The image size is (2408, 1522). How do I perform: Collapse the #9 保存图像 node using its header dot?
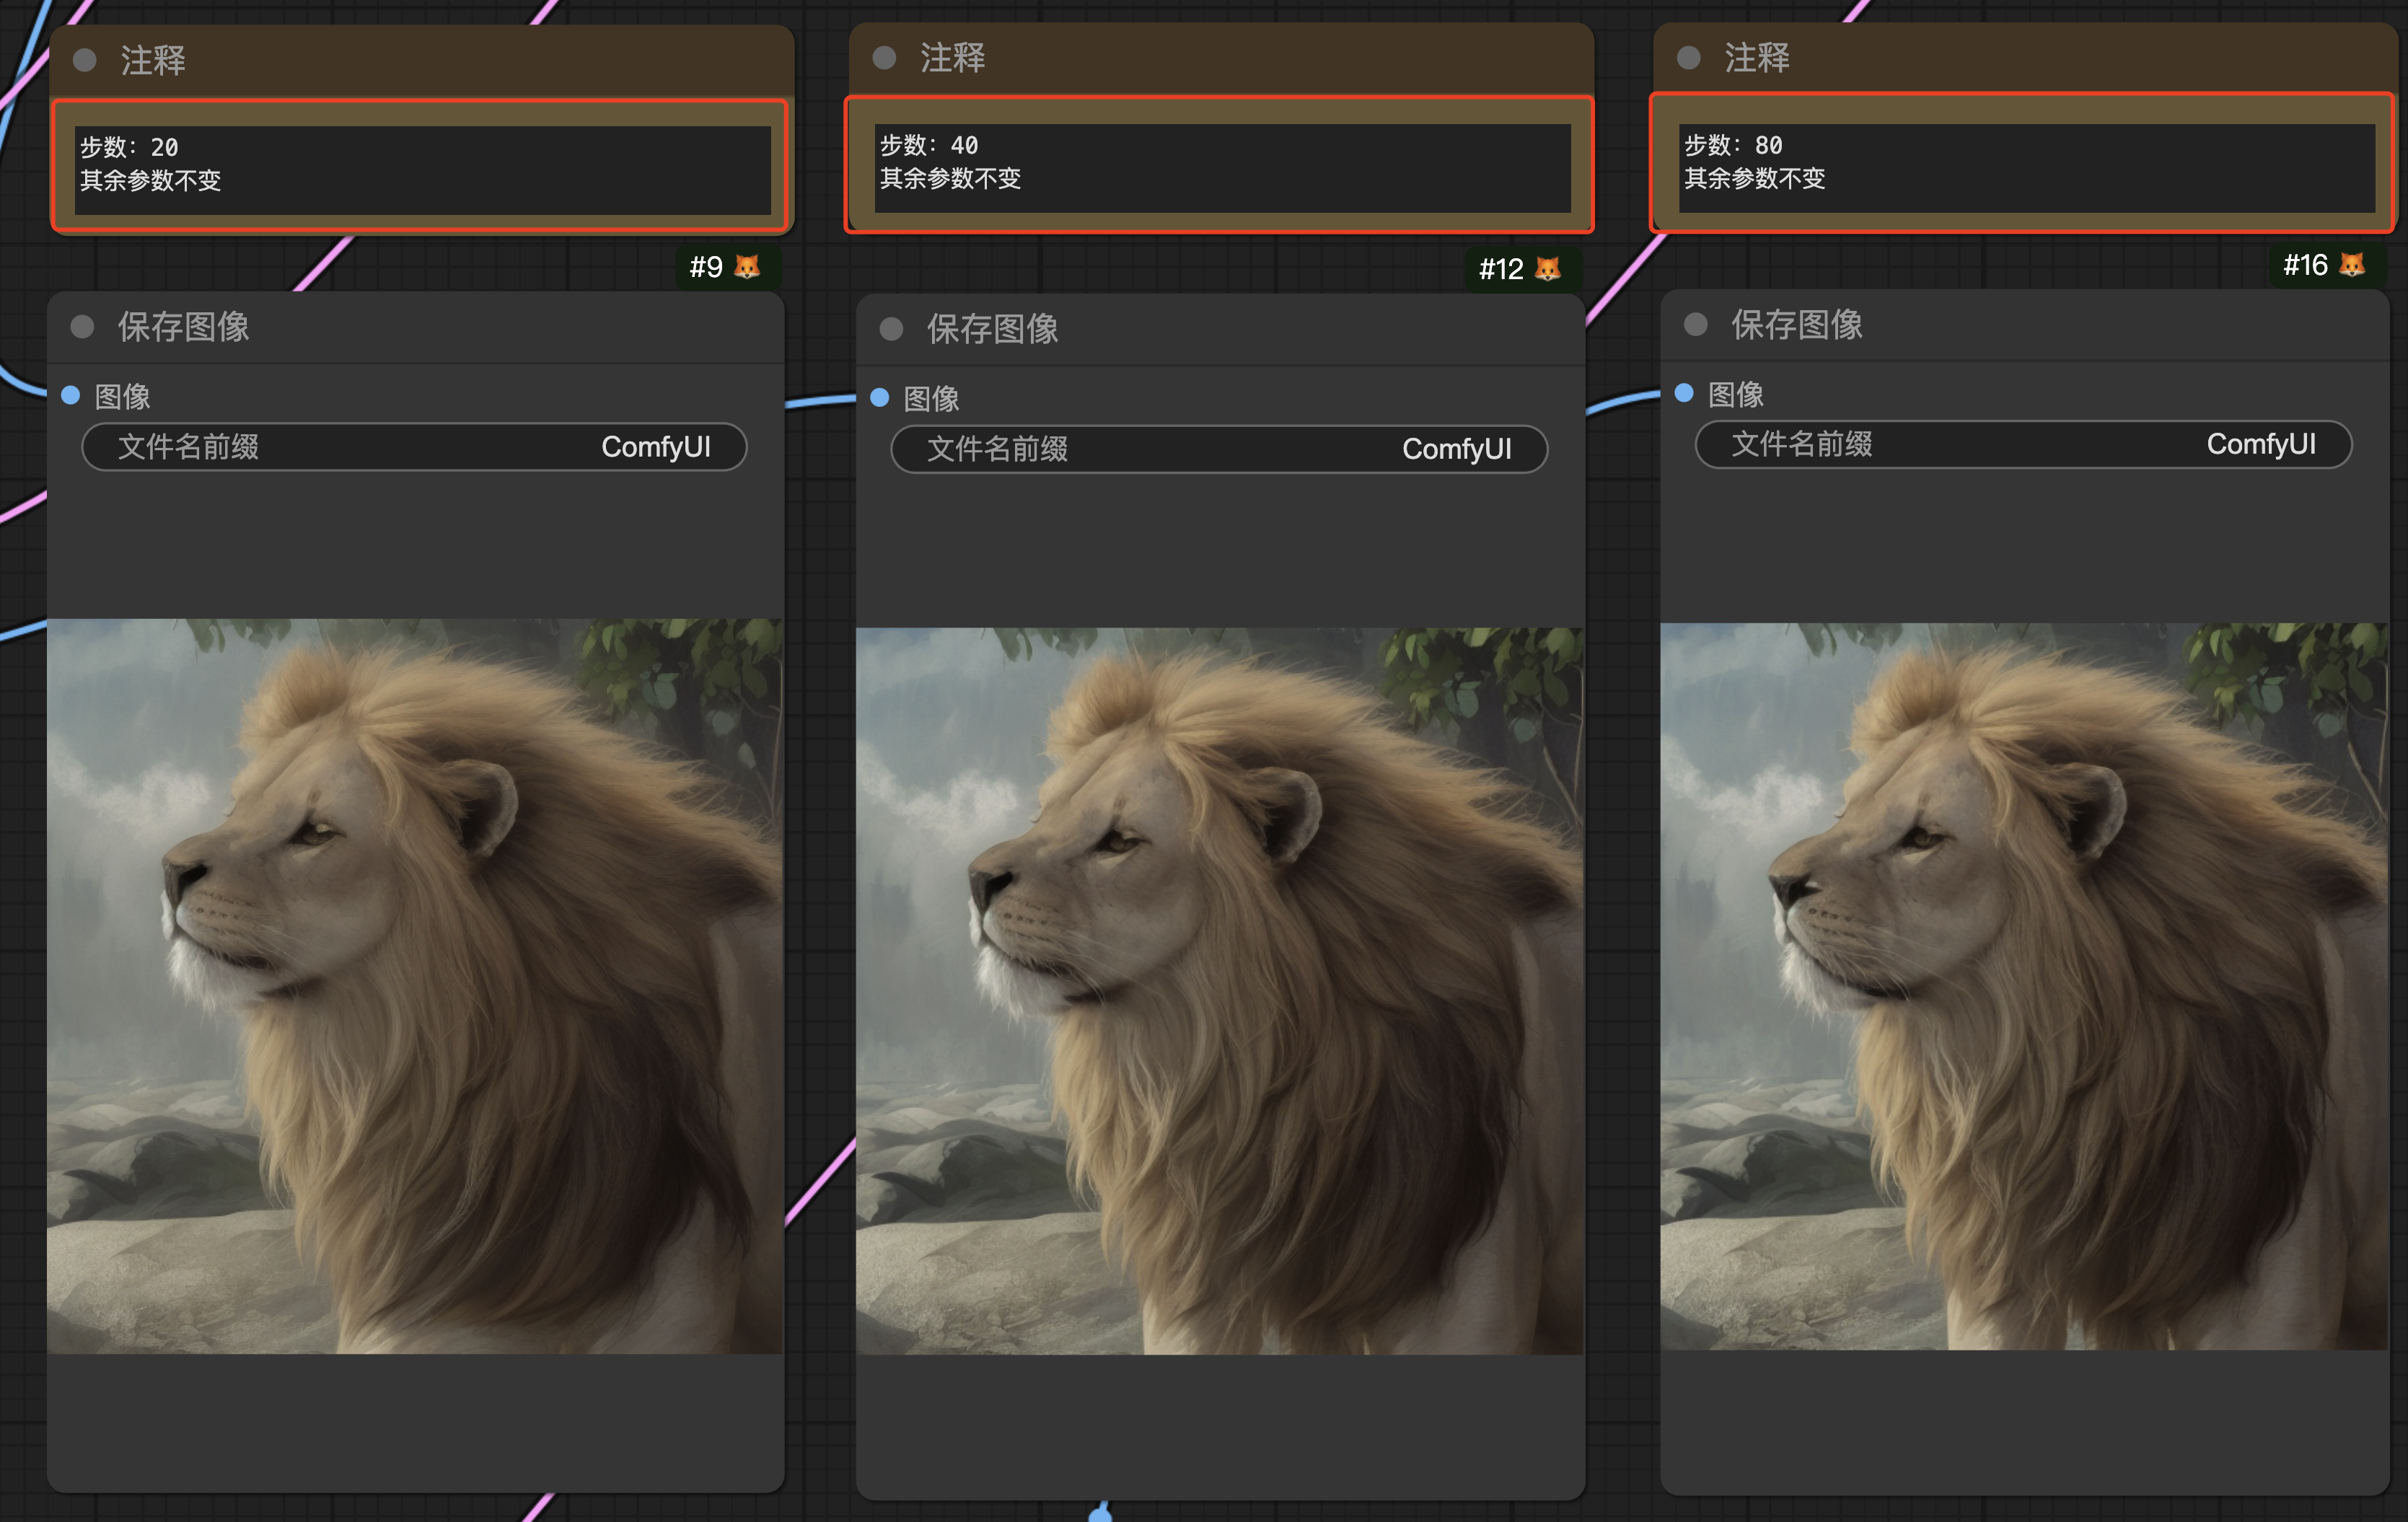click(83, 327)
